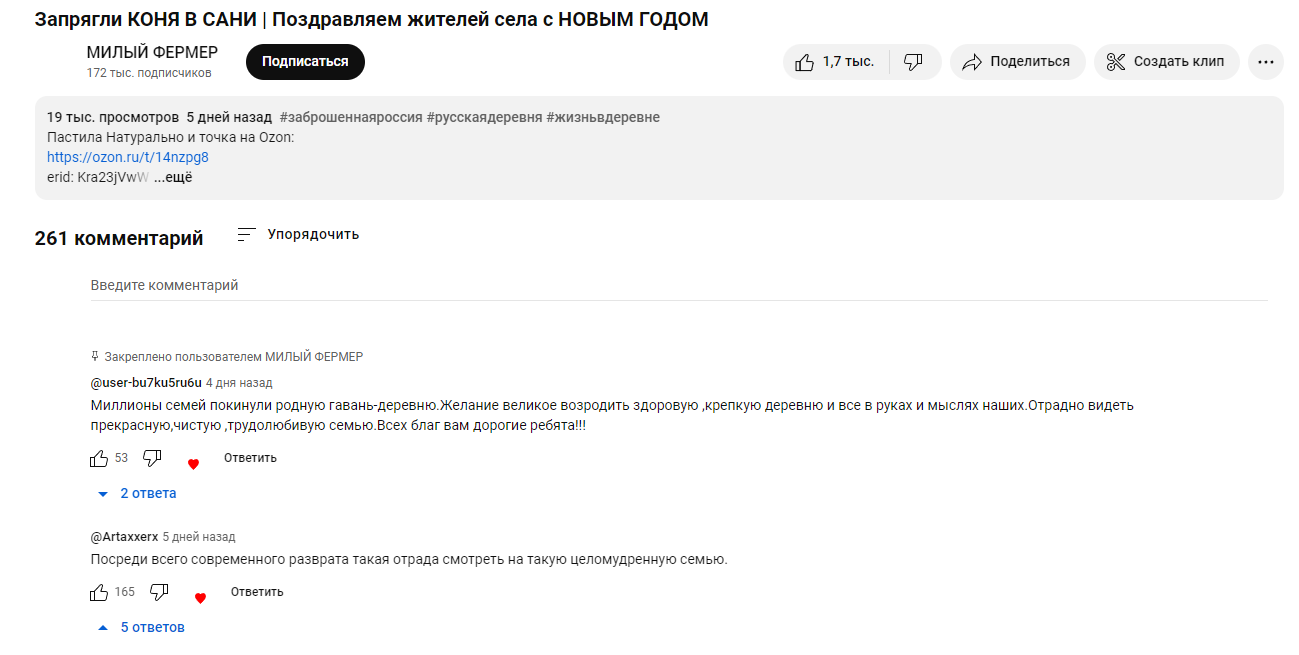Like the pinned comment by user-bu7ku5ru6u
The width and height of the screenshot is (1299, 655).
pos(99,458)
